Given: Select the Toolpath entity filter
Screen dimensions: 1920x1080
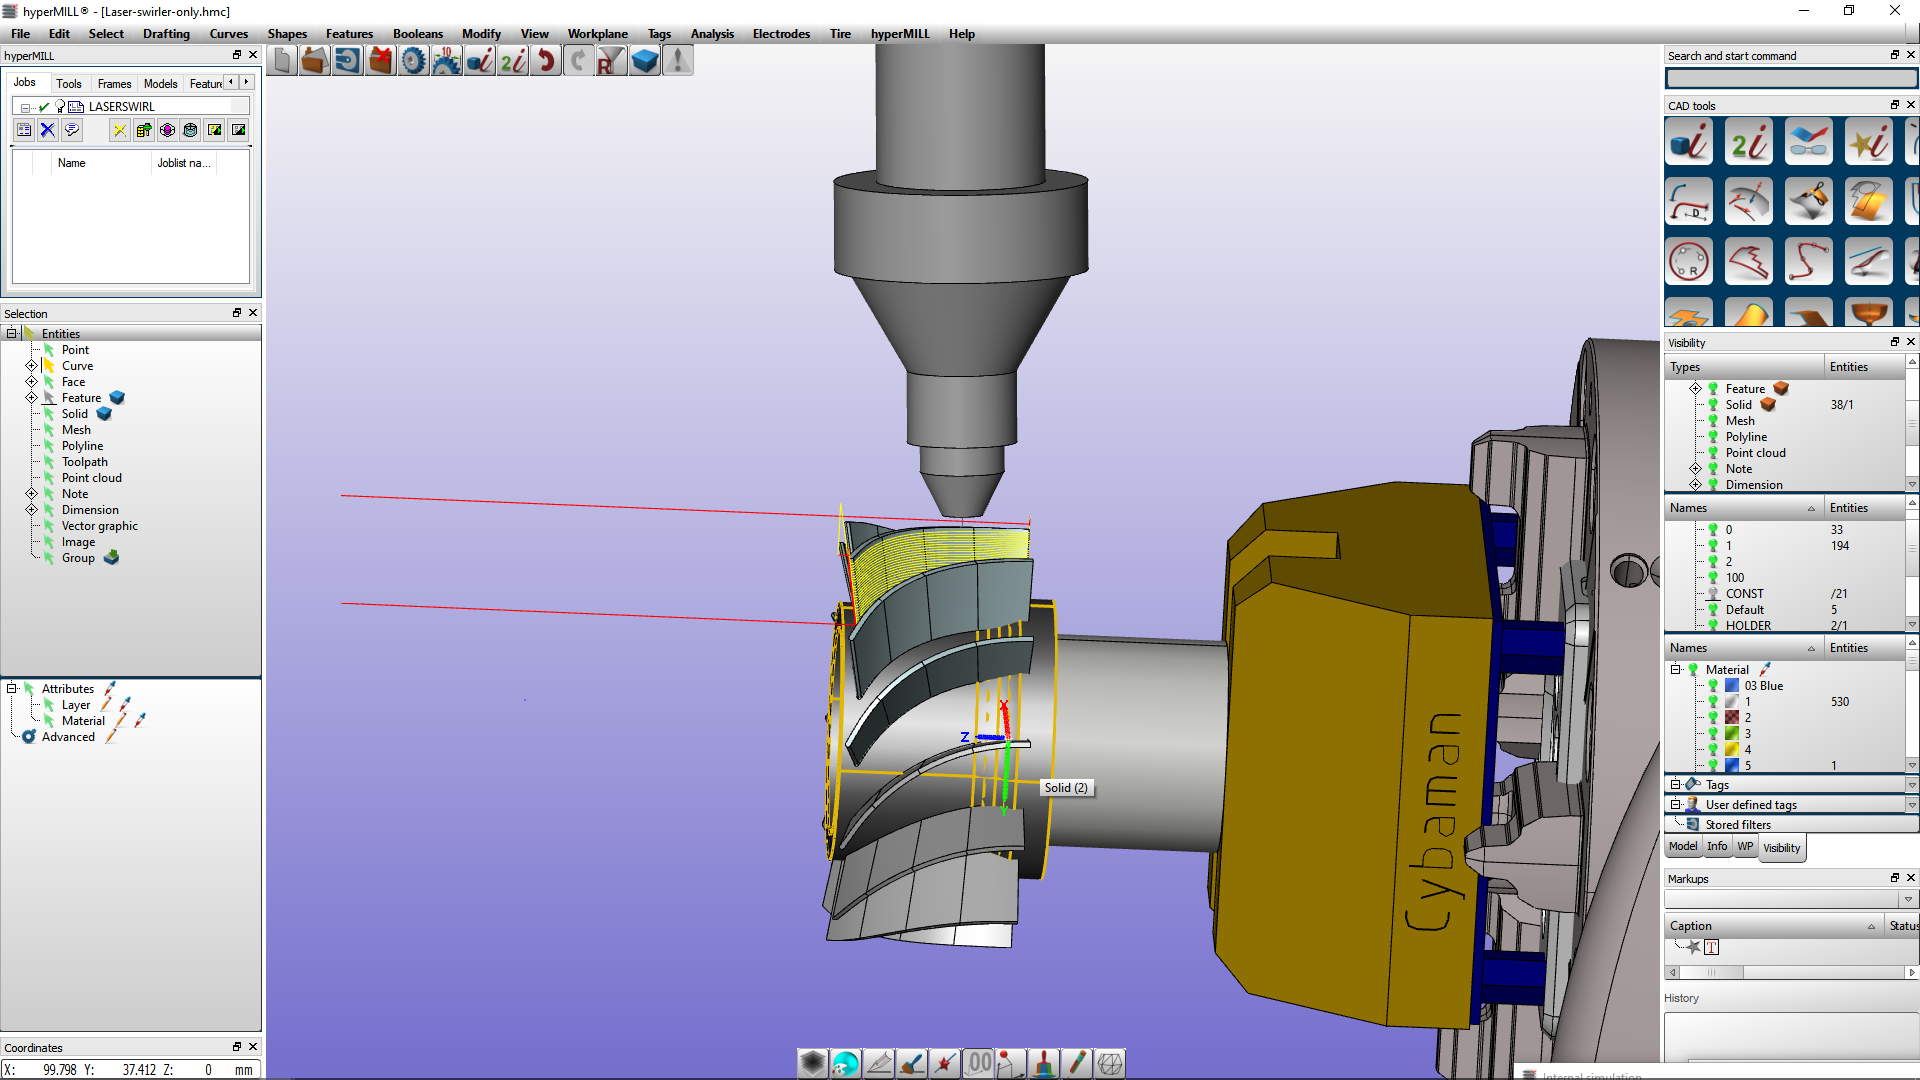Looking at the screenshot, I should (84, 462).
